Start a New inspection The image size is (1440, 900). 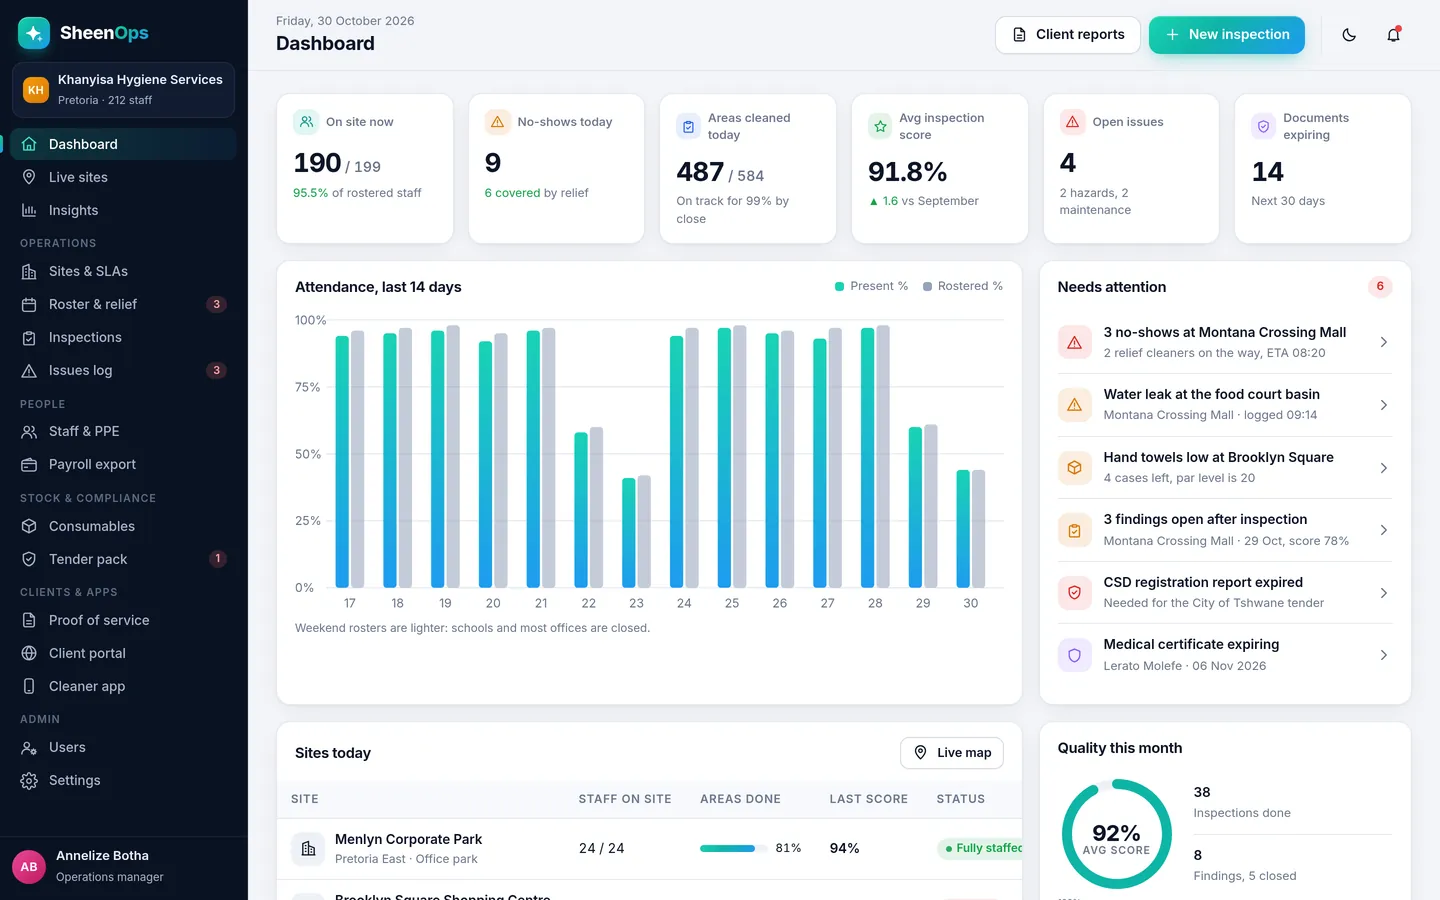click(x=1227, y=35)
